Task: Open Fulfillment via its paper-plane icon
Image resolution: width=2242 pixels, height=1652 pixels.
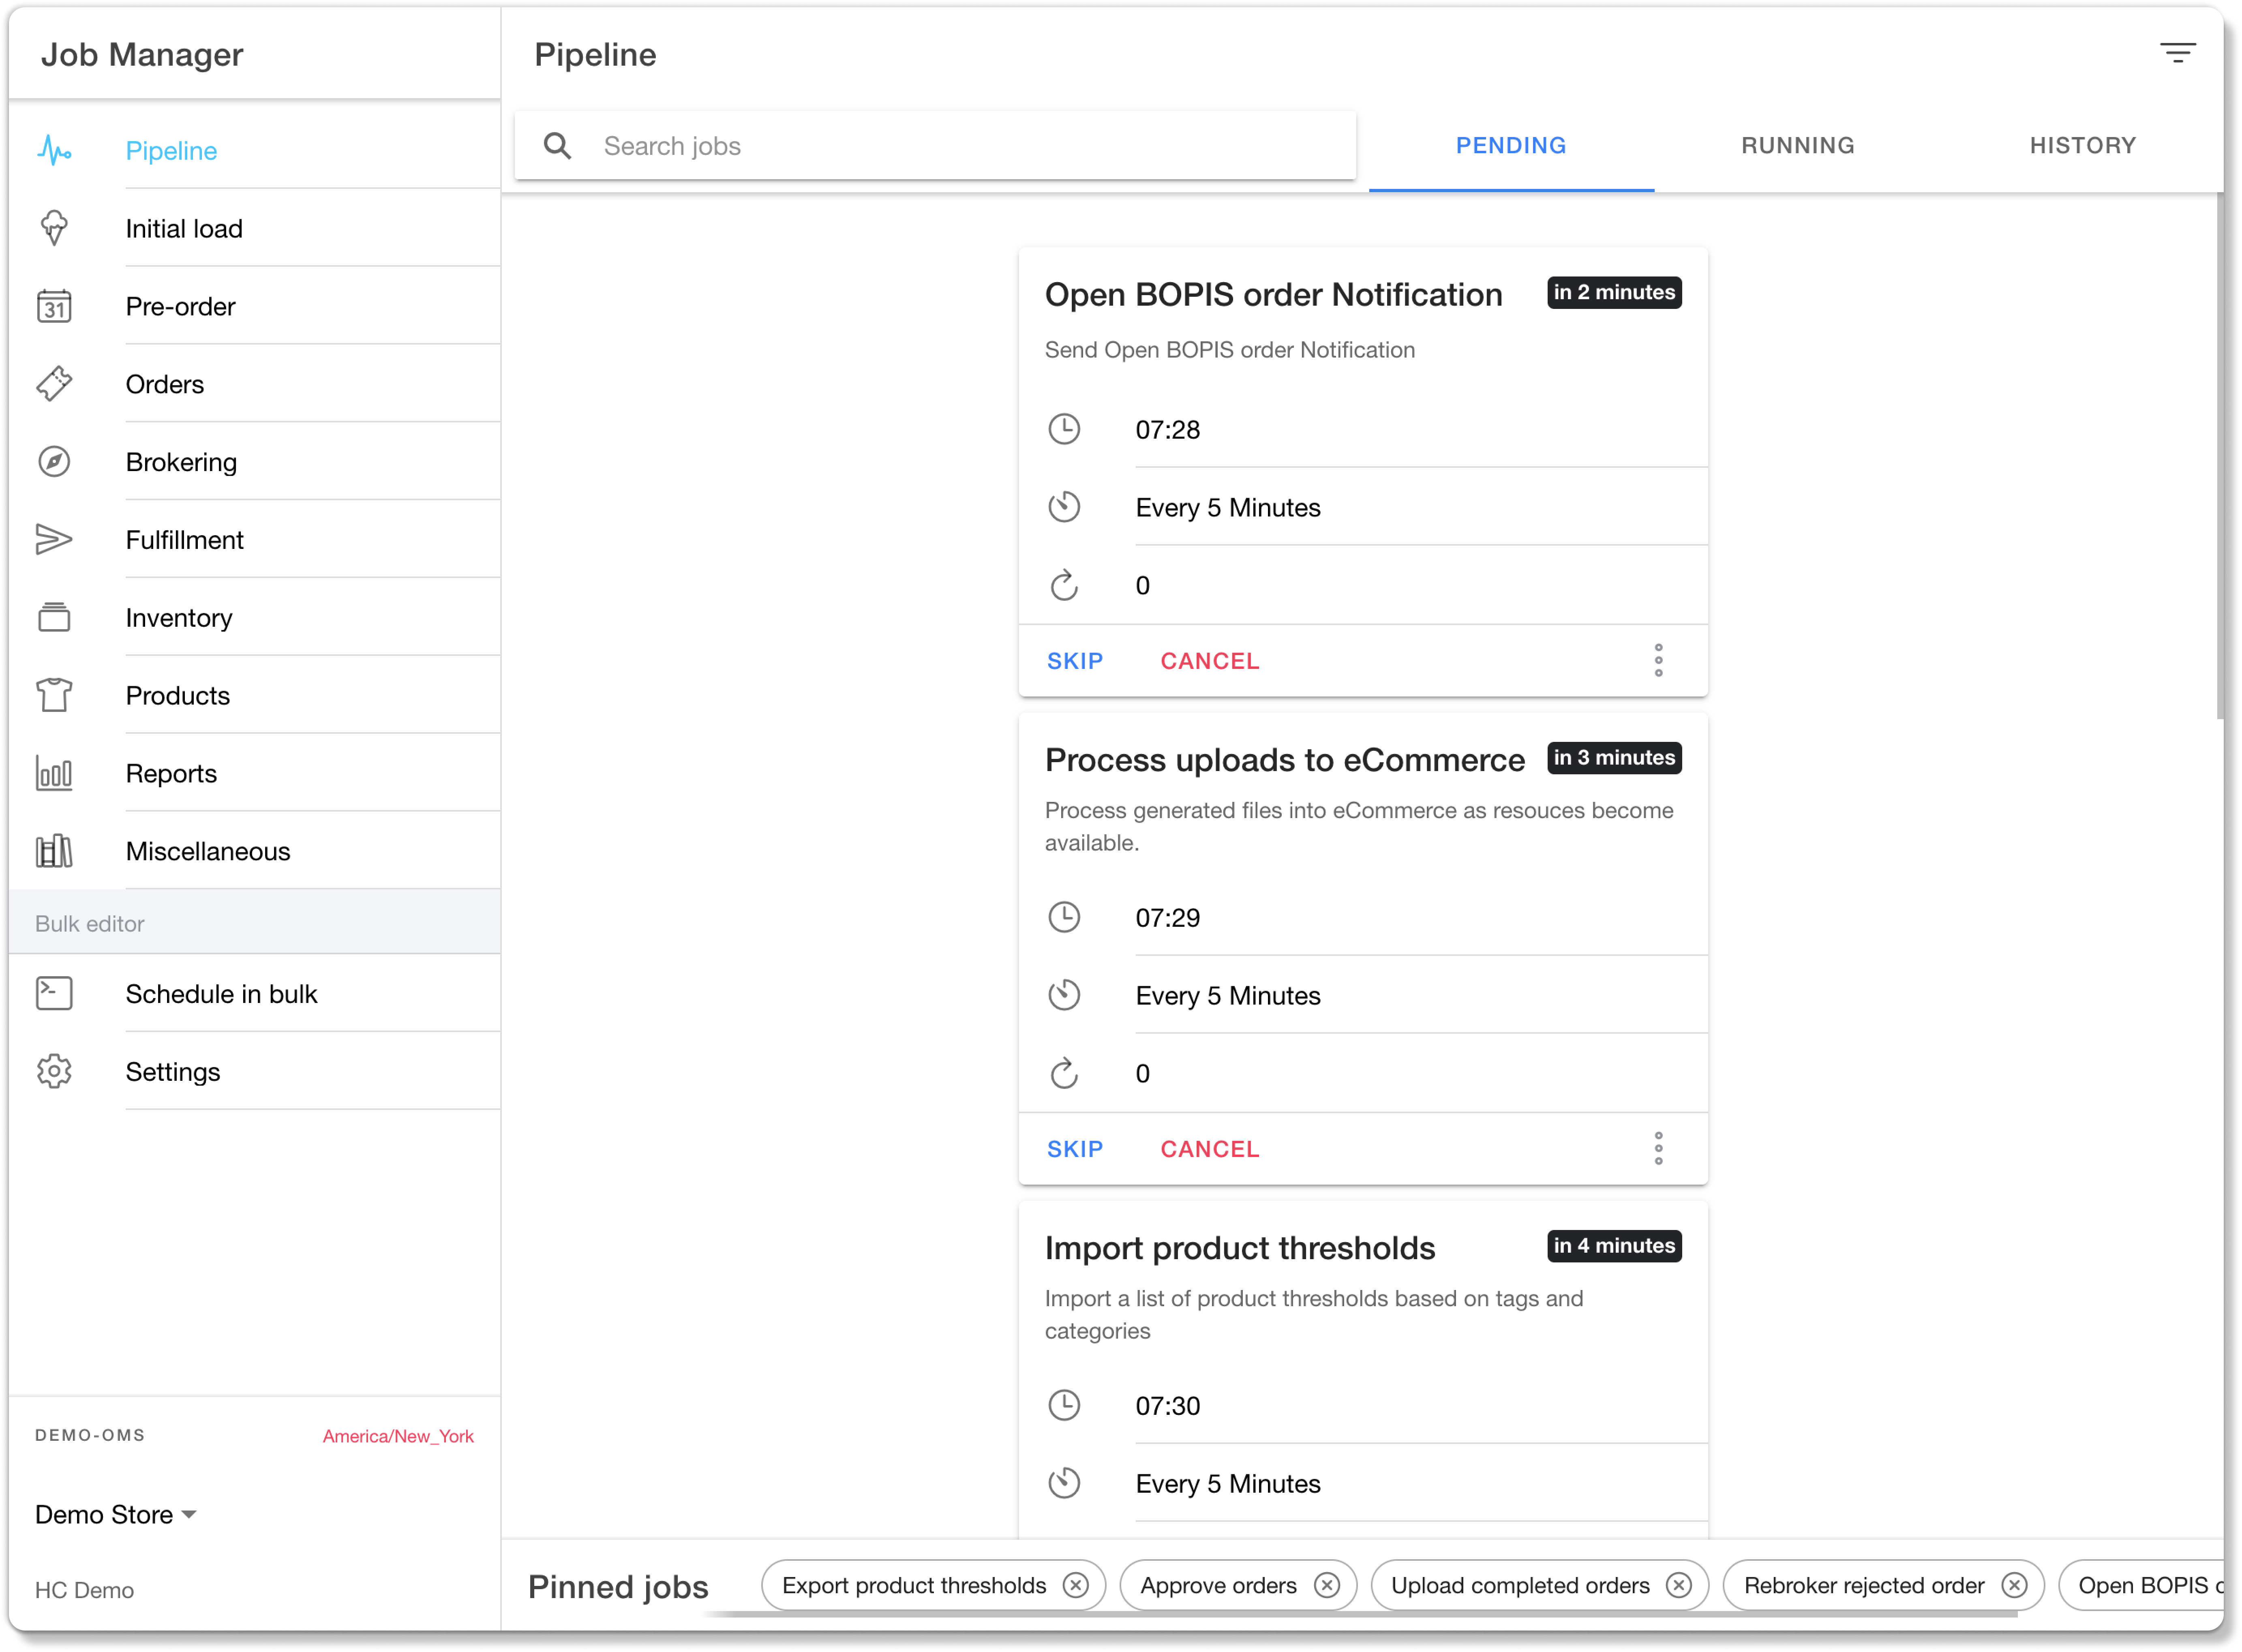Action: pos(54,540)
